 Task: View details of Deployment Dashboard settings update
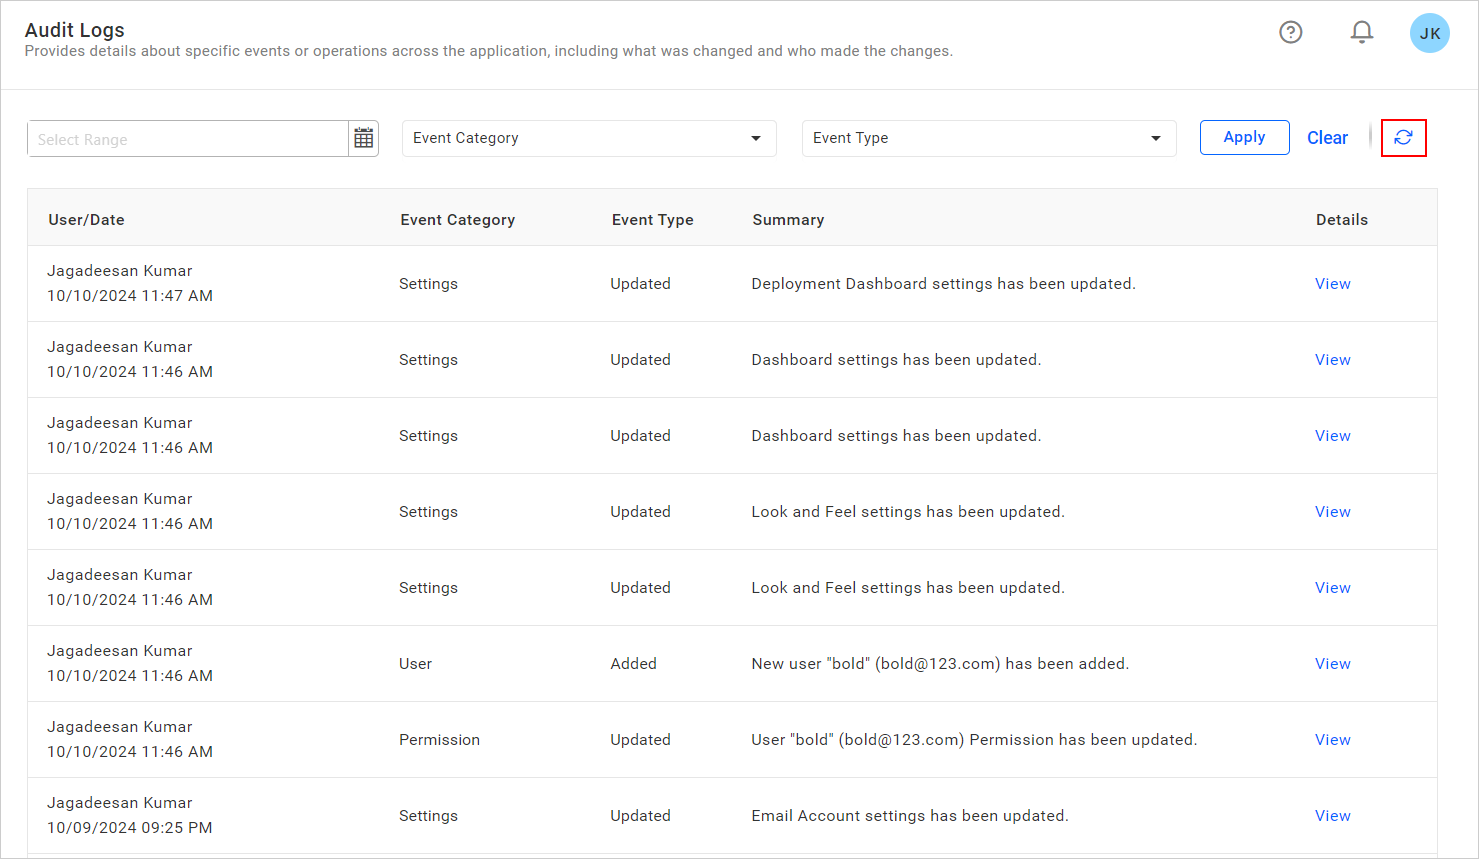(x=1332, y=283)
